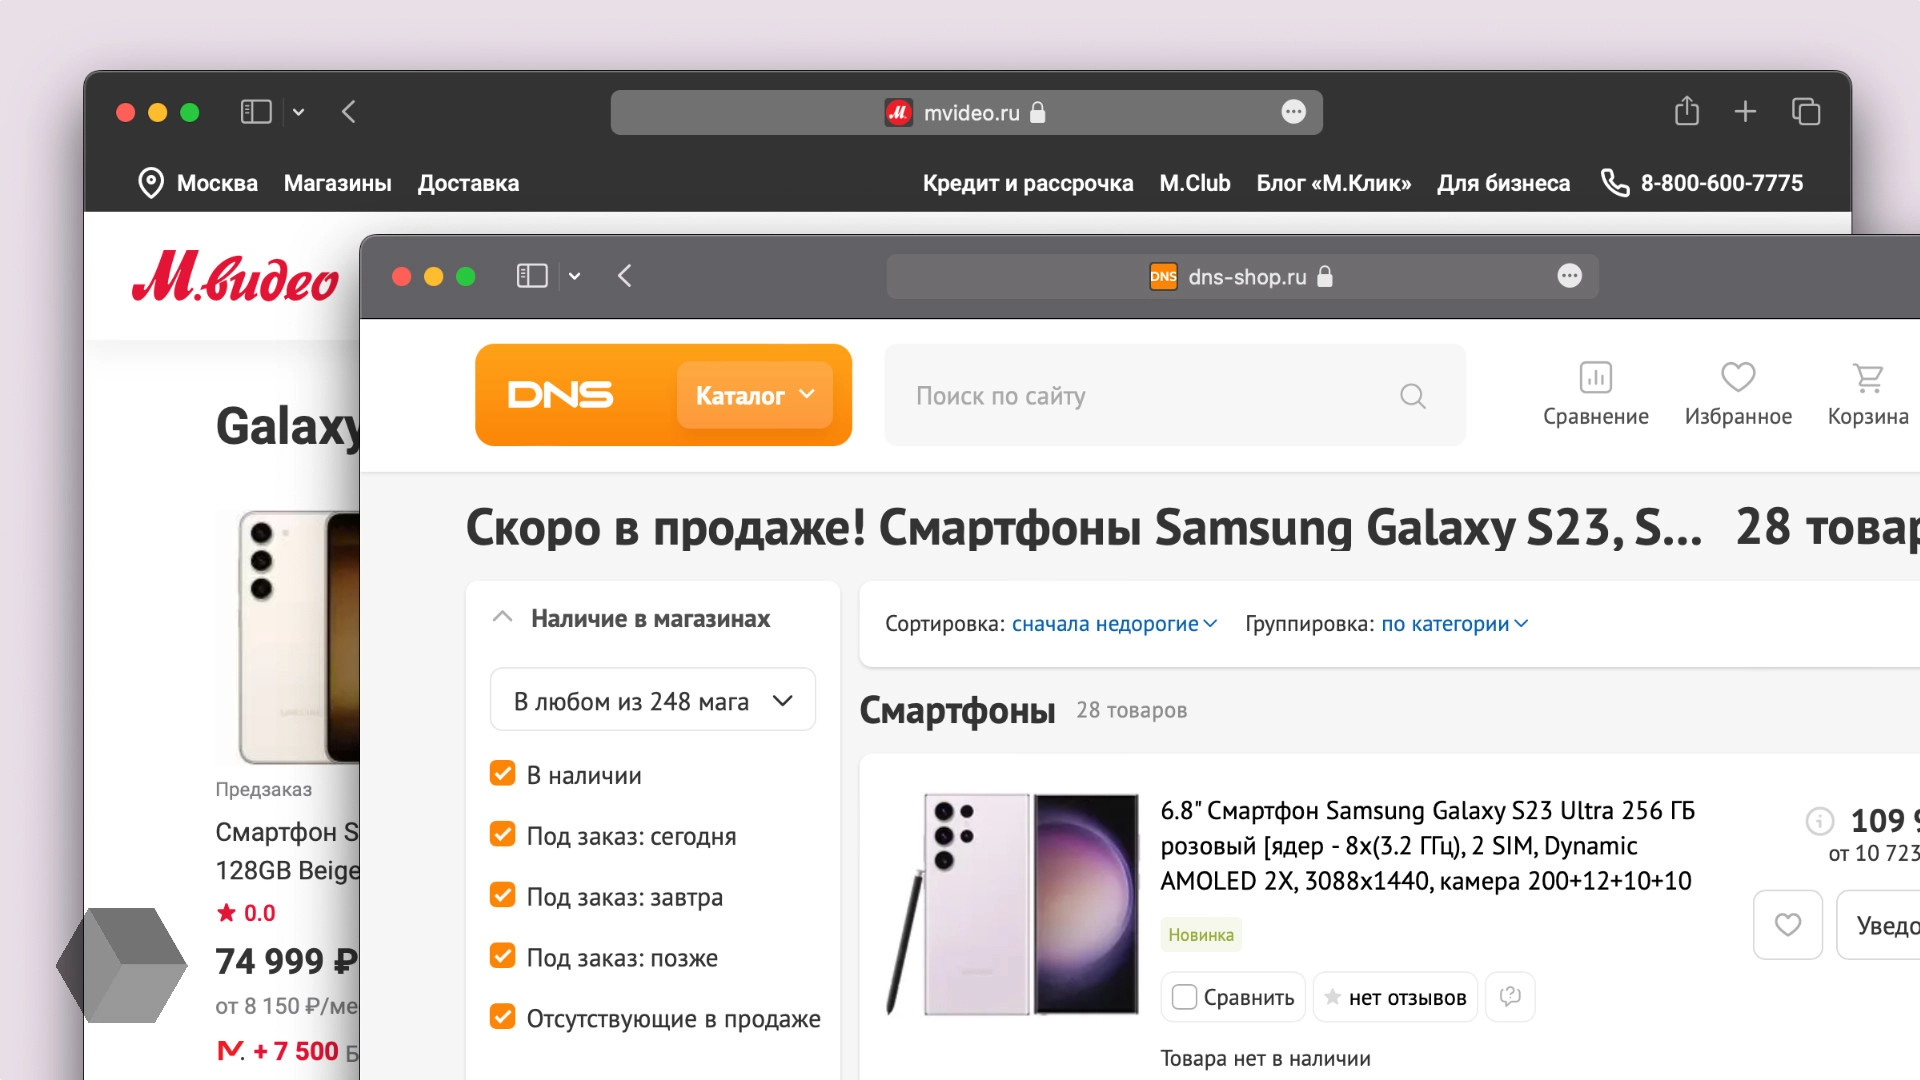The height and width of the screenshot is (1080, 1920).
Task: Open sidebar options chevron in dns-shop window
Action: click(574, 276)
